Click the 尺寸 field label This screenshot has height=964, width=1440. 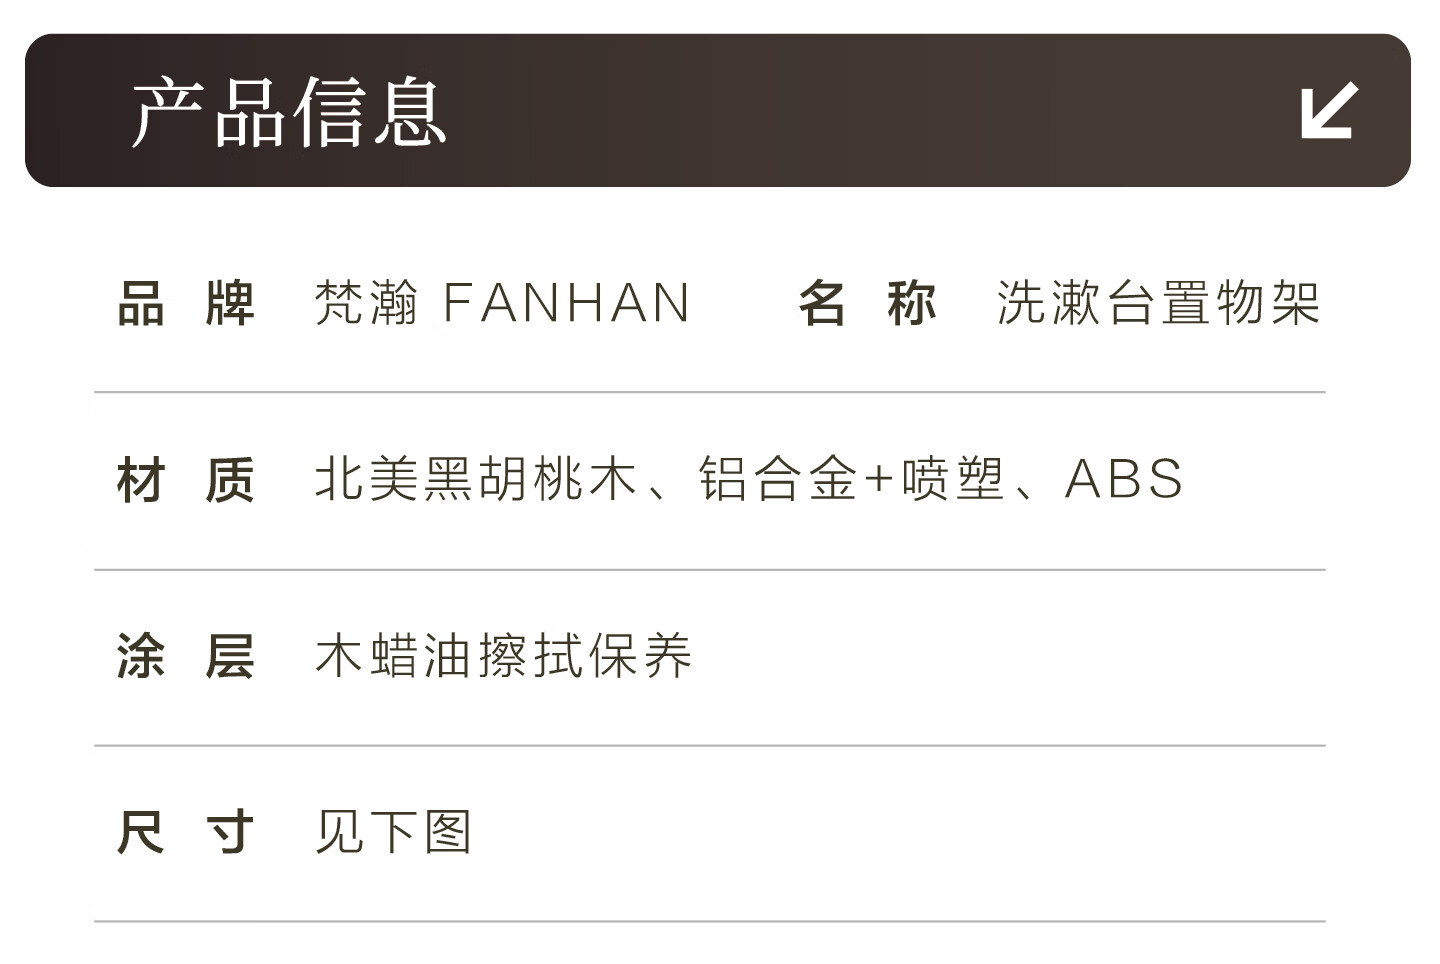[x=186, y=832]
